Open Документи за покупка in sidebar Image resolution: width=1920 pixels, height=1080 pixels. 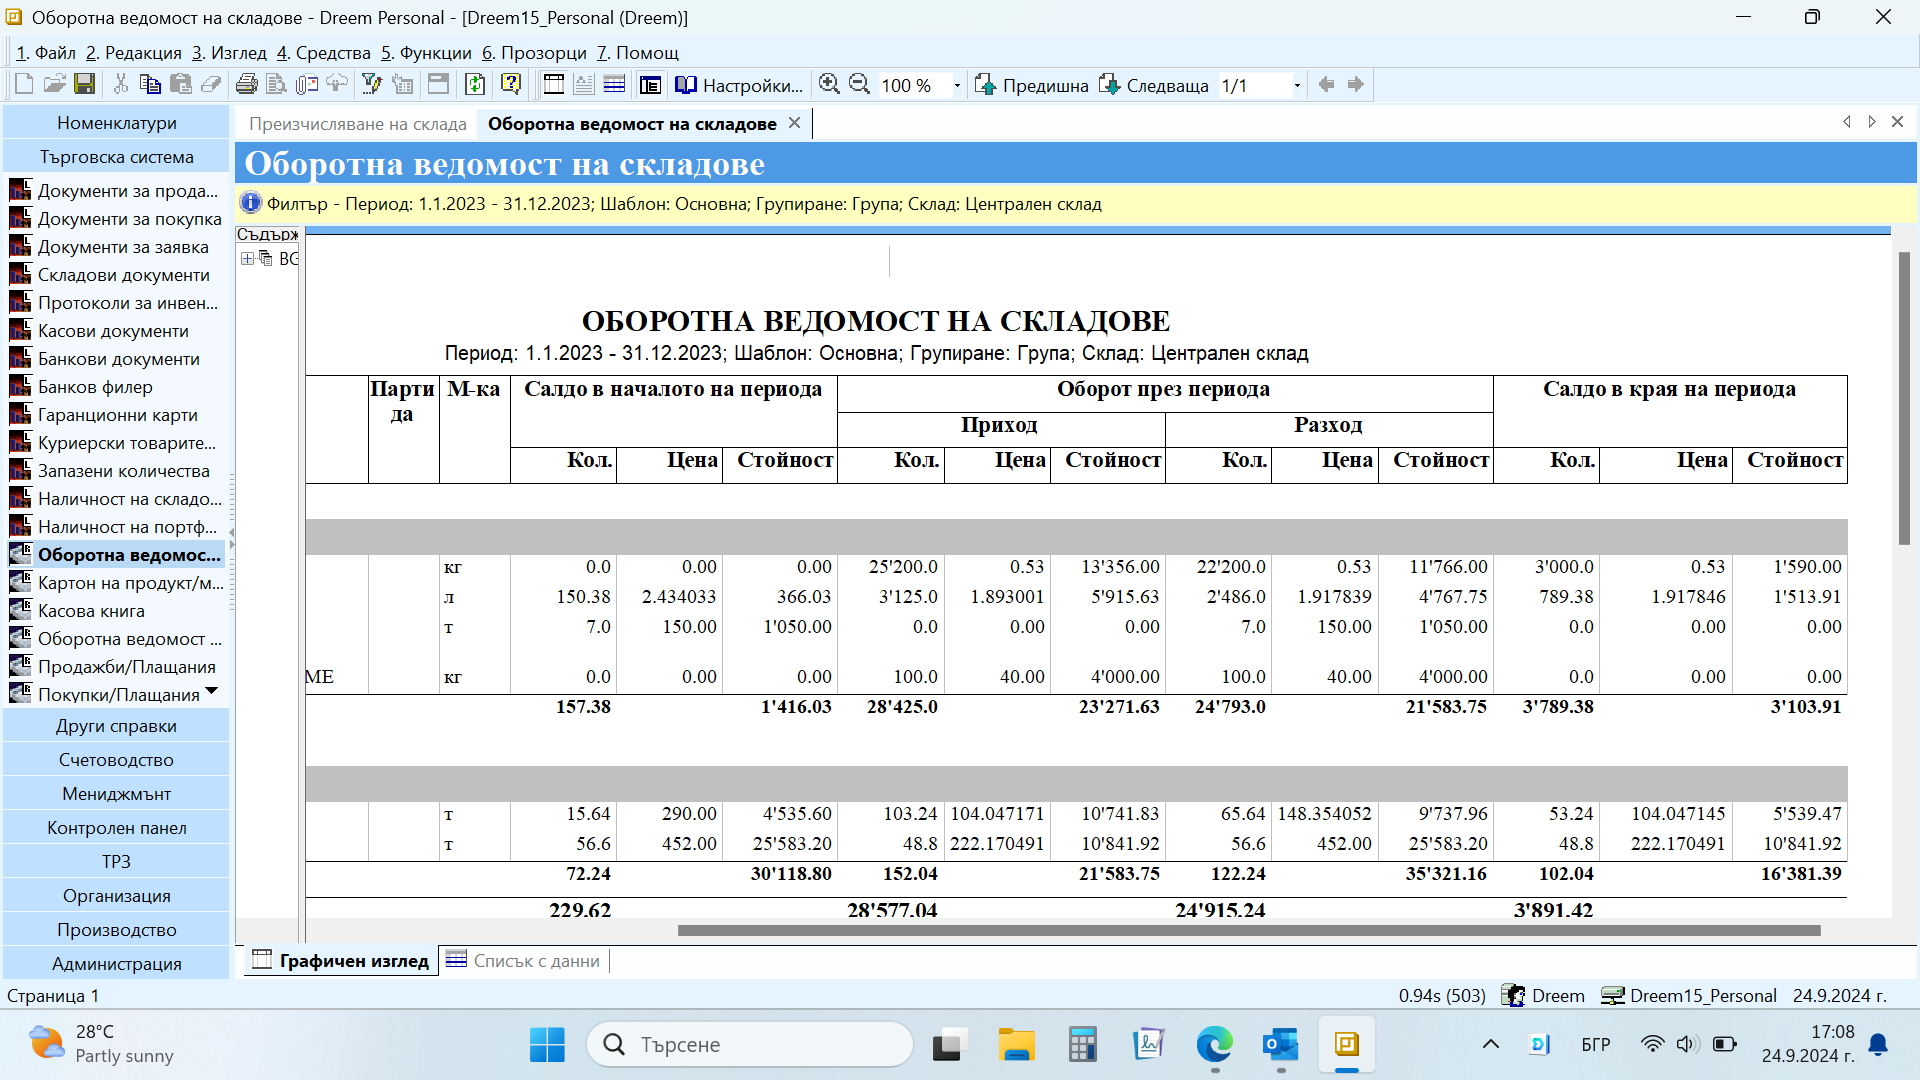pyautogui.click(x=117, y=219)
